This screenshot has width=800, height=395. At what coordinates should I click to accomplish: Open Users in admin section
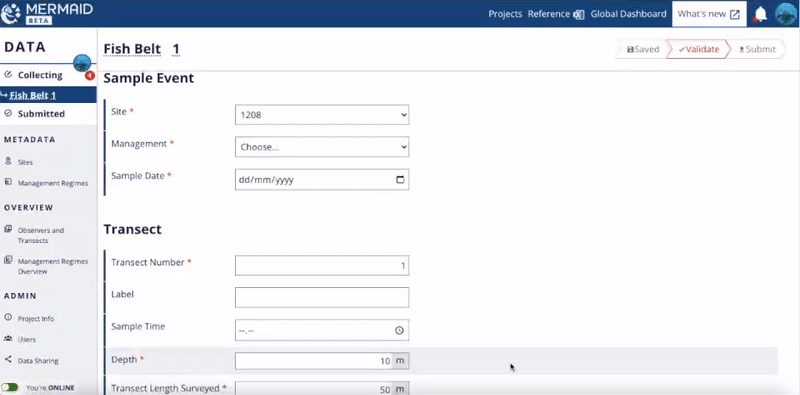(27, 339)
